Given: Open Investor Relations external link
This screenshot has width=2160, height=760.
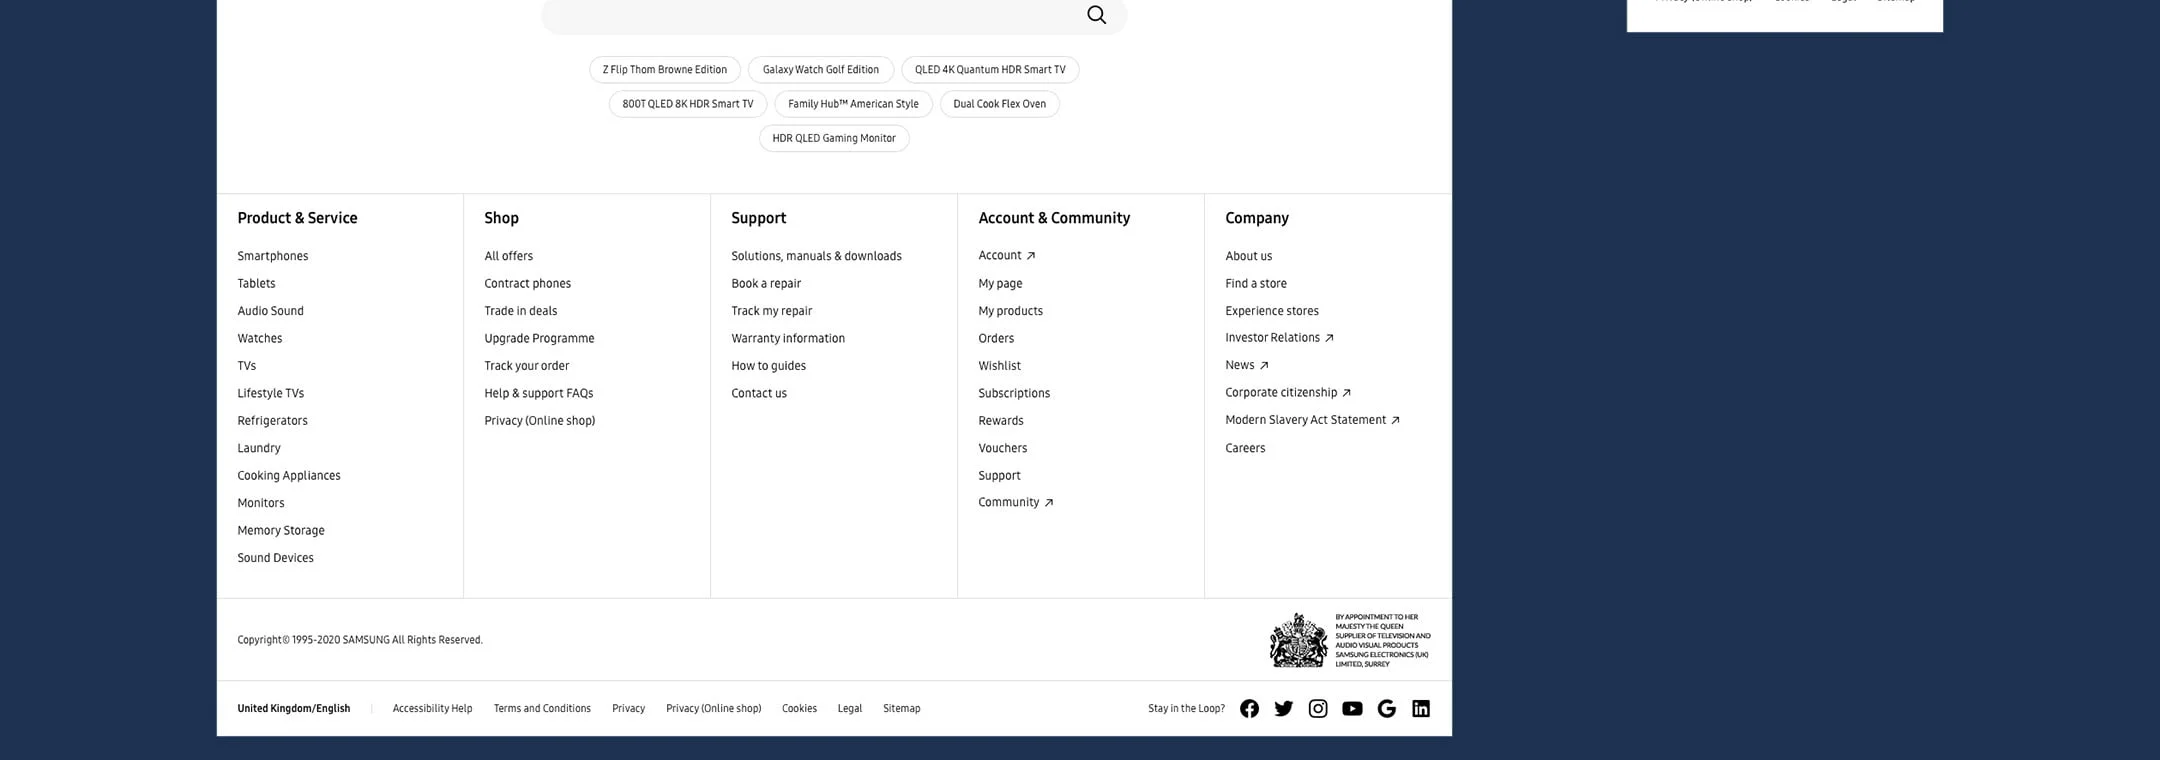Looking at the screenshot, I should coord(1280,338).
